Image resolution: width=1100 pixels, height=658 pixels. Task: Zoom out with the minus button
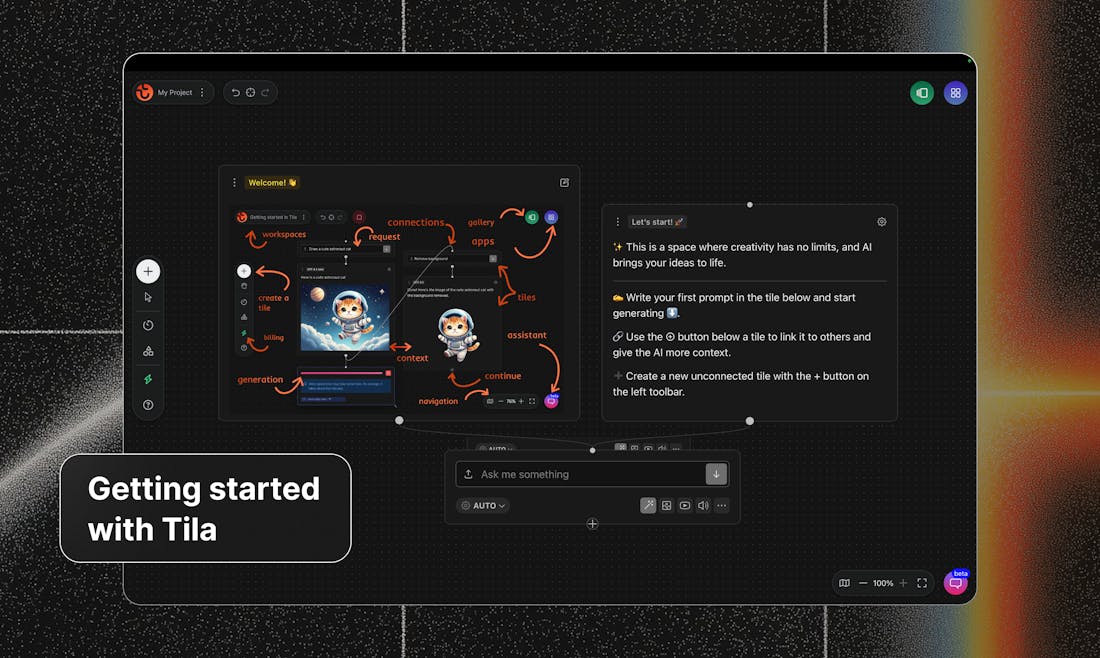863,583
